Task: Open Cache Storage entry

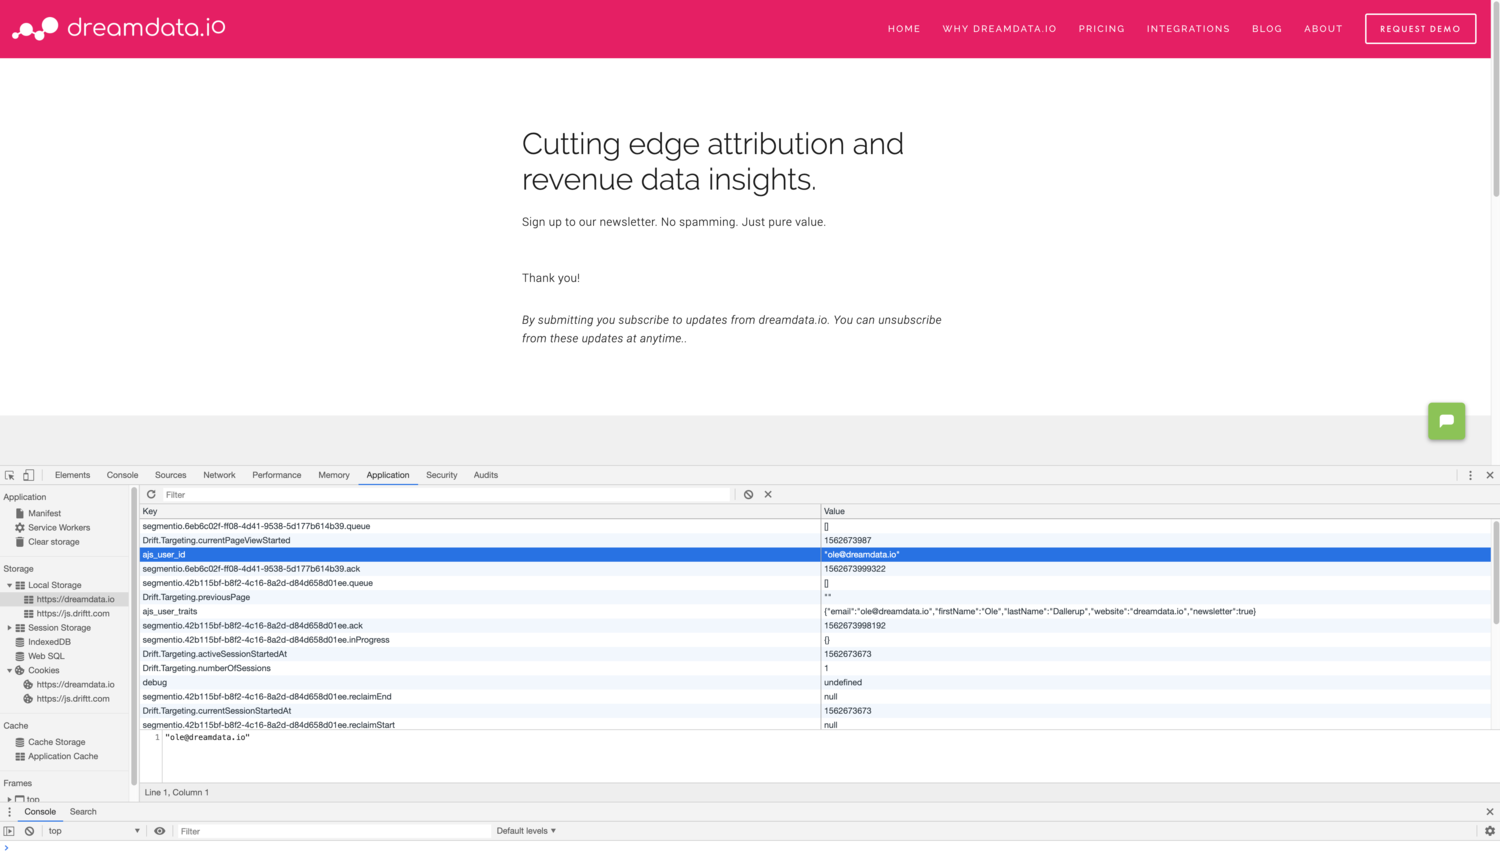Action: 56,742
